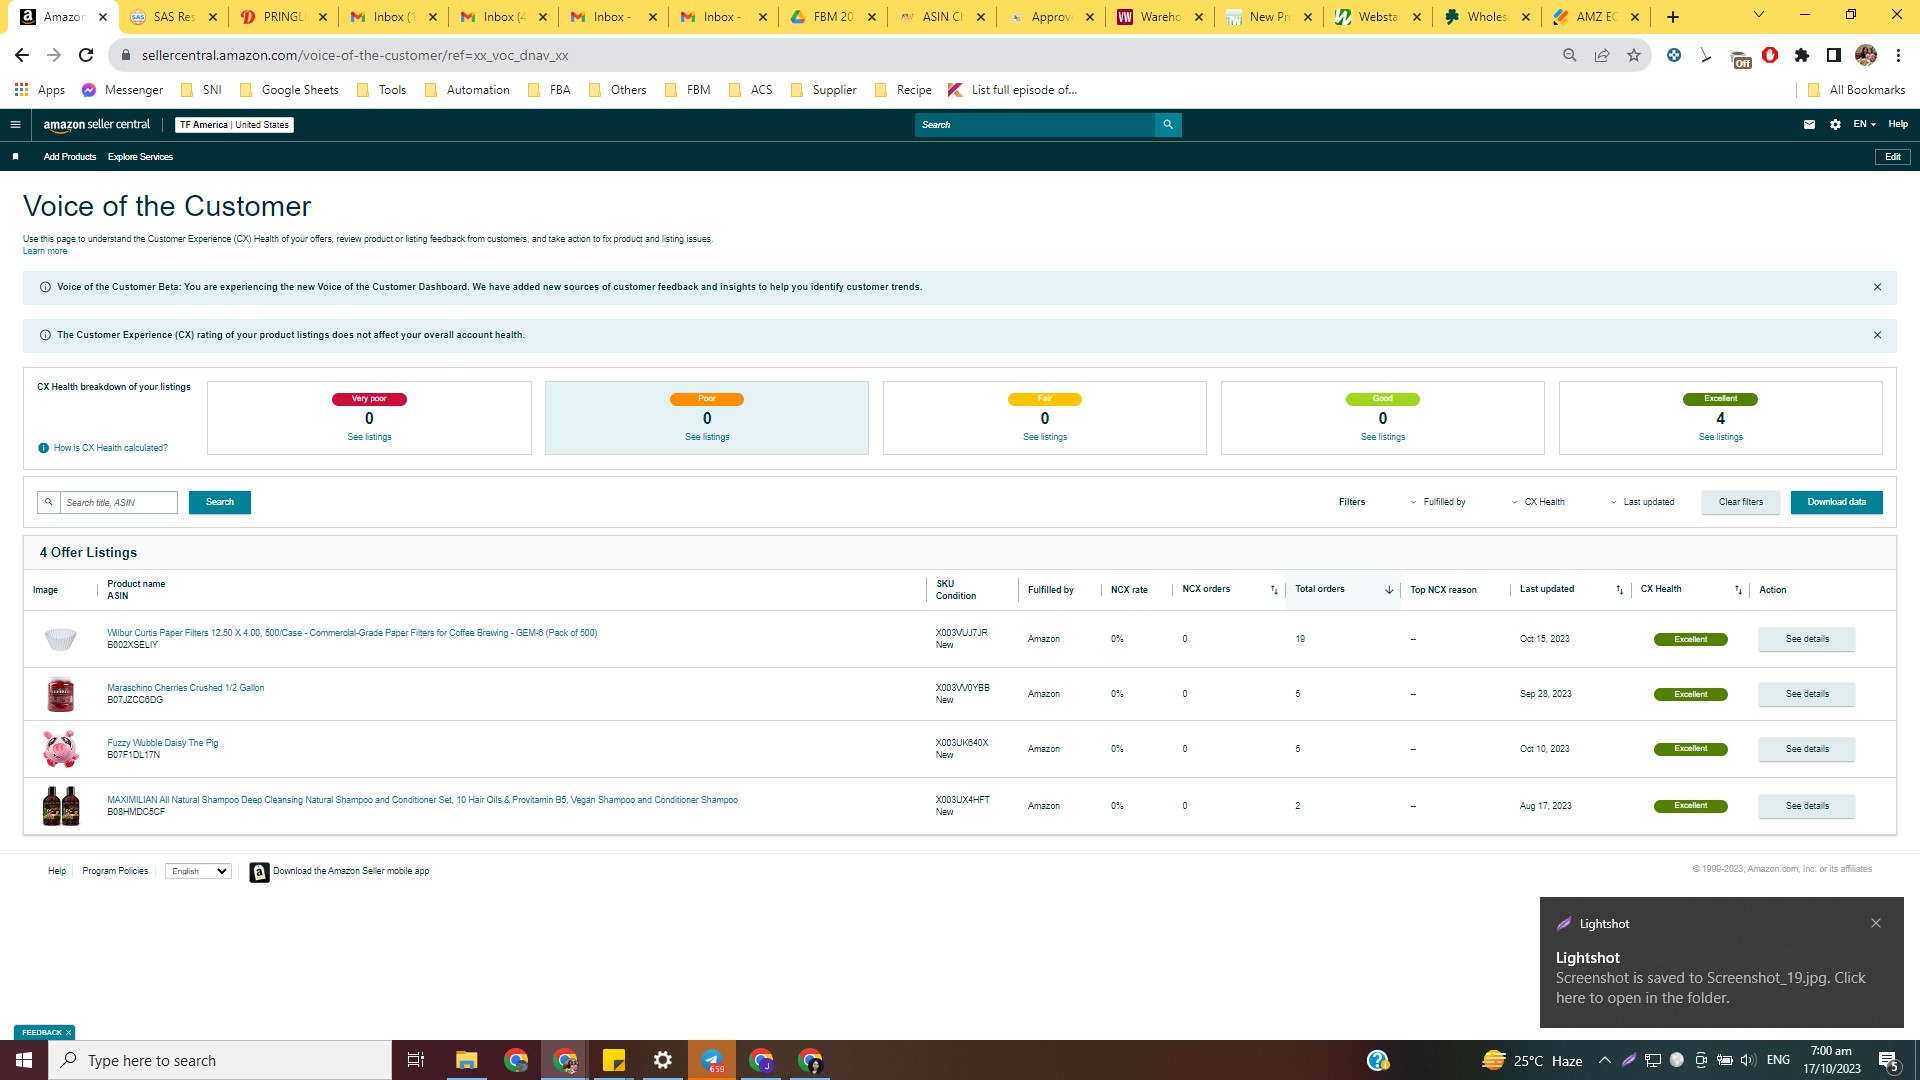Open the Learn more link under the page description
The height and width of the screenshot is (1080, 1920).
(45, 252)
